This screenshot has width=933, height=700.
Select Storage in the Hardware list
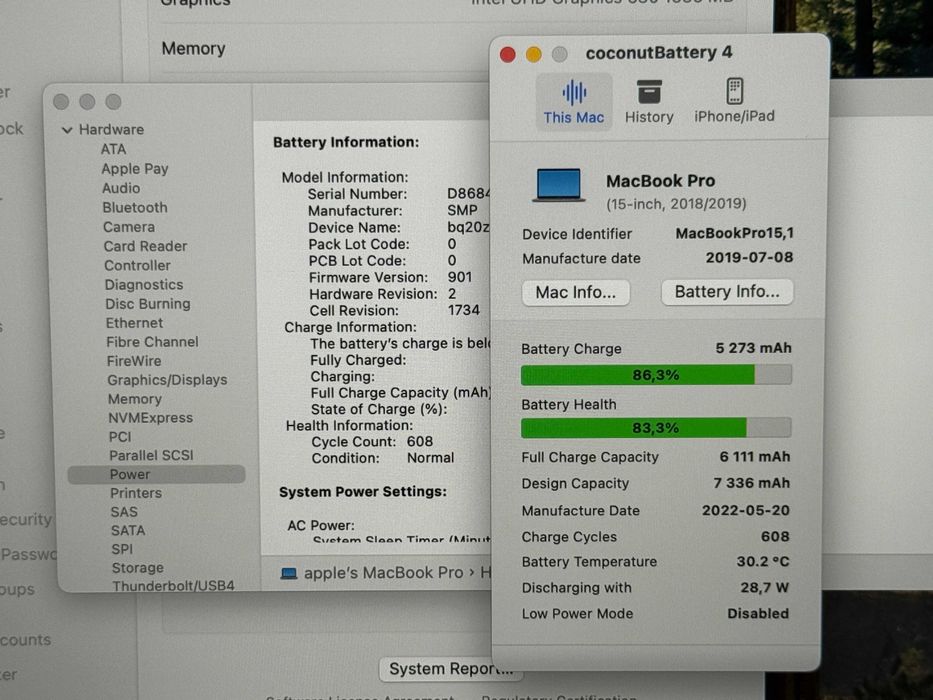pos(137,568)
